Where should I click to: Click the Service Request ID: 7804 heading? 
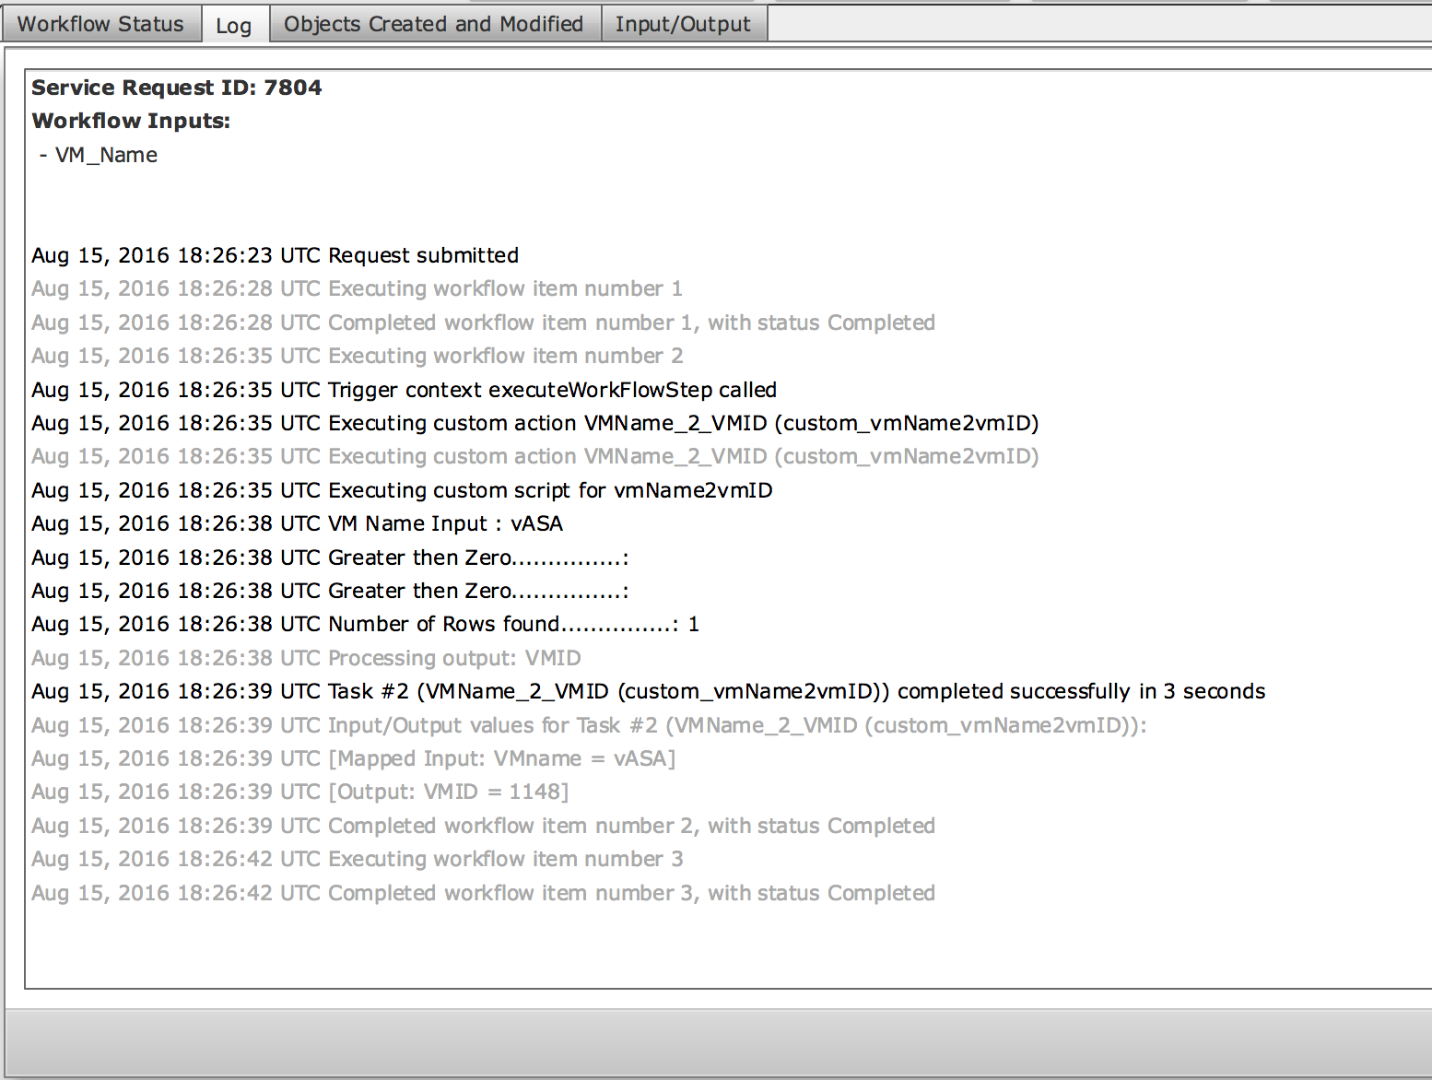click(177, 87)
